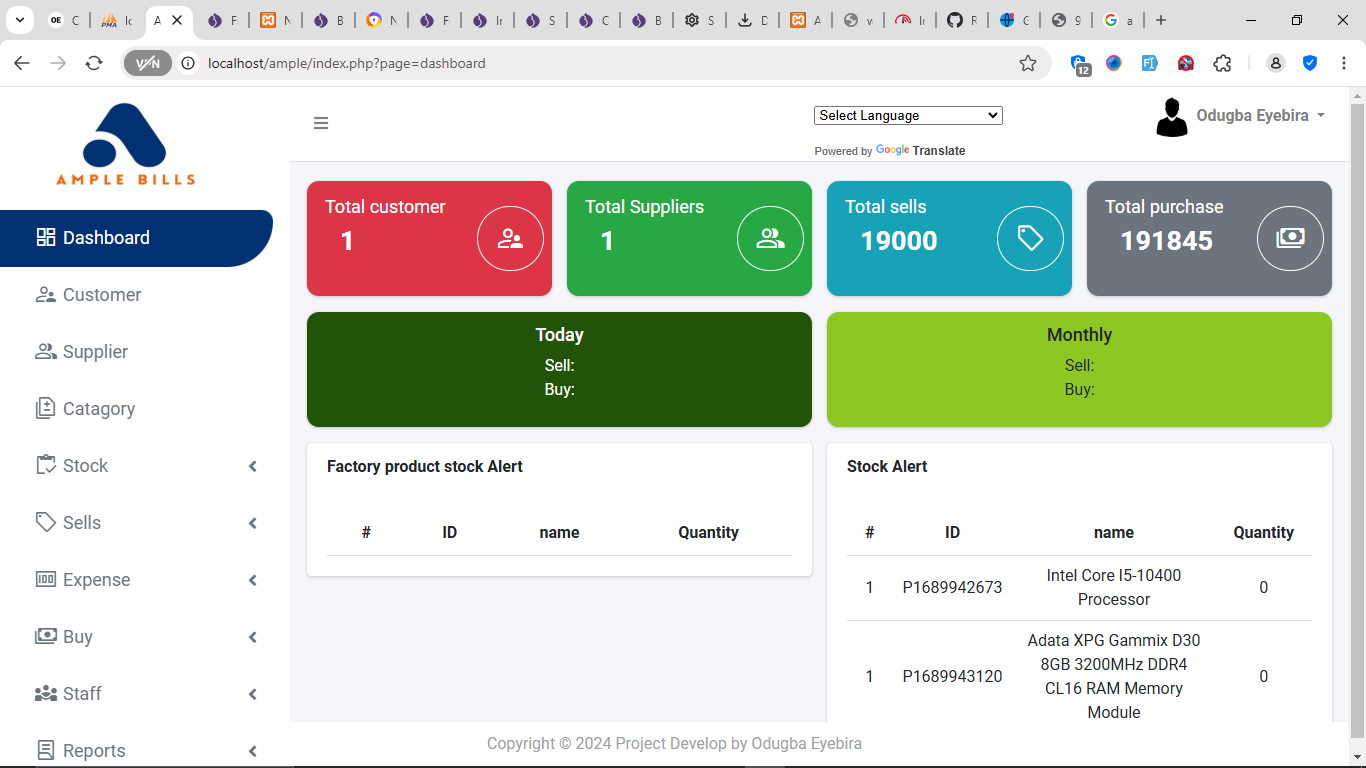Open the browser Extensions puzzle icon
1366x768 pixels.
1222,63
